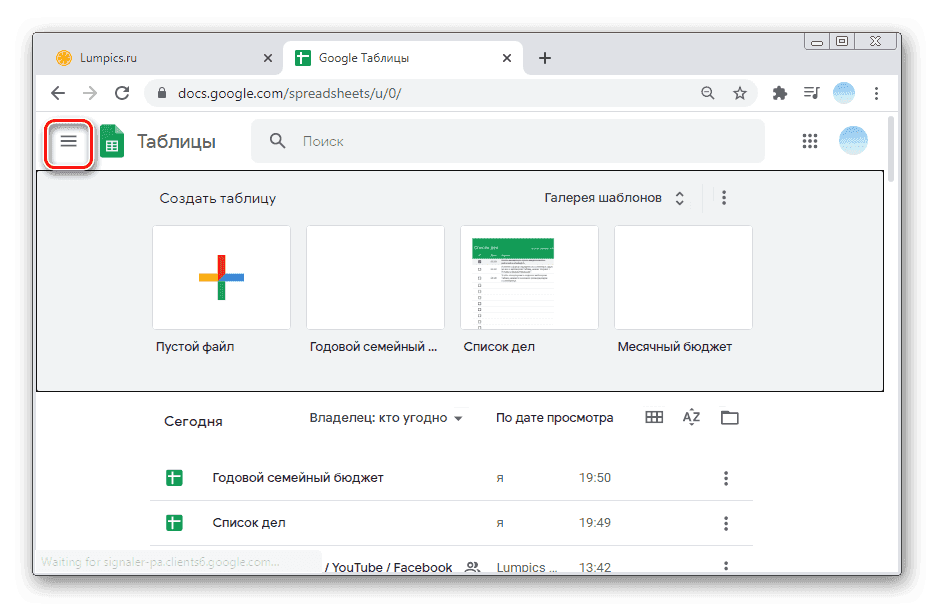Open the owner filter dropdown
The image size is (934, 608).
[386, 418]
